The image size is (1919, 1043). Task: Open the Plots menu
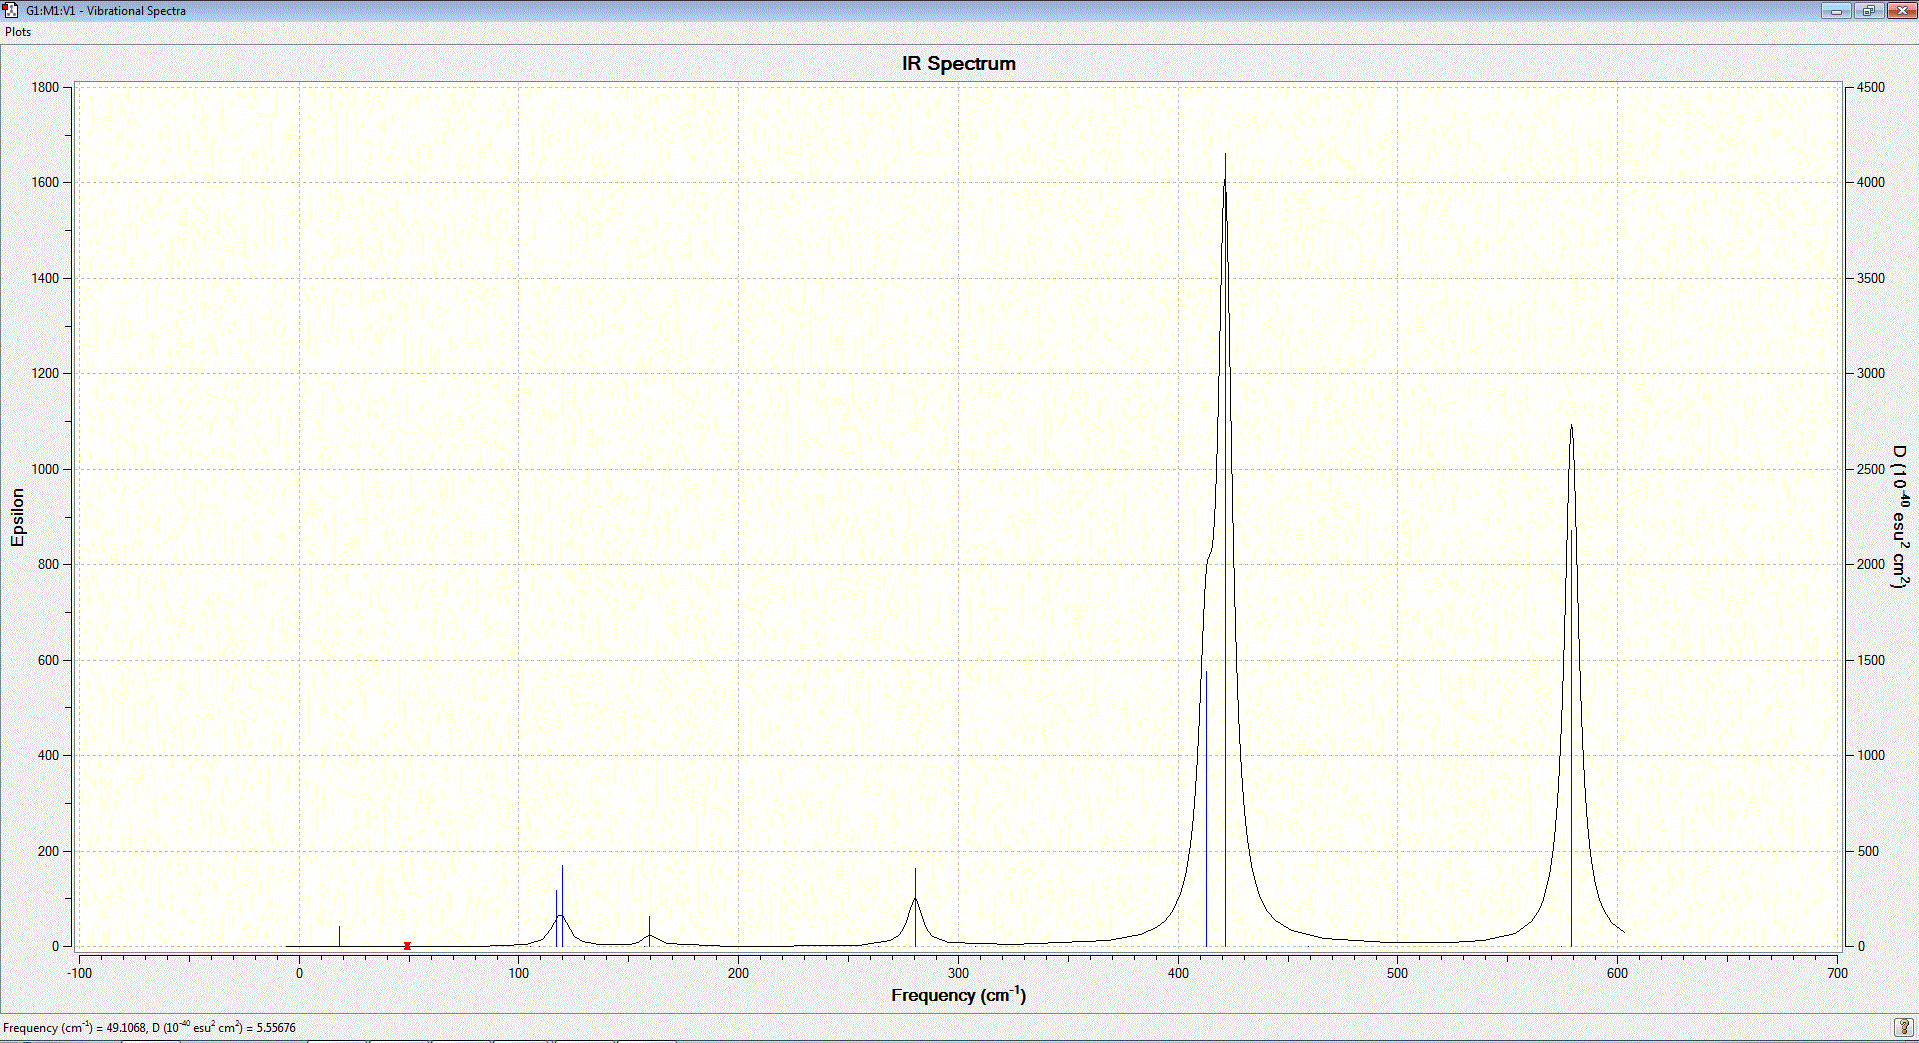click(18, 32)
